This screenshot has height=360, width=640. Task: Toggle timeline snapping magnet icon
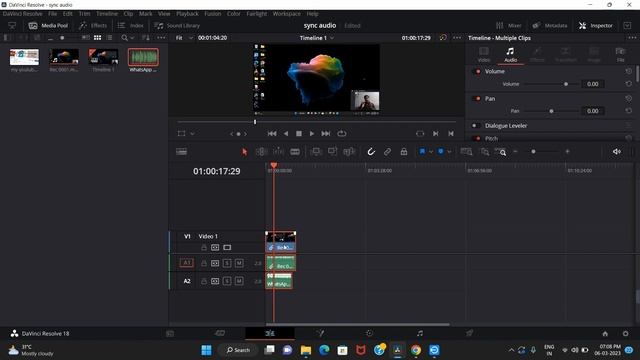coord(371,152)
